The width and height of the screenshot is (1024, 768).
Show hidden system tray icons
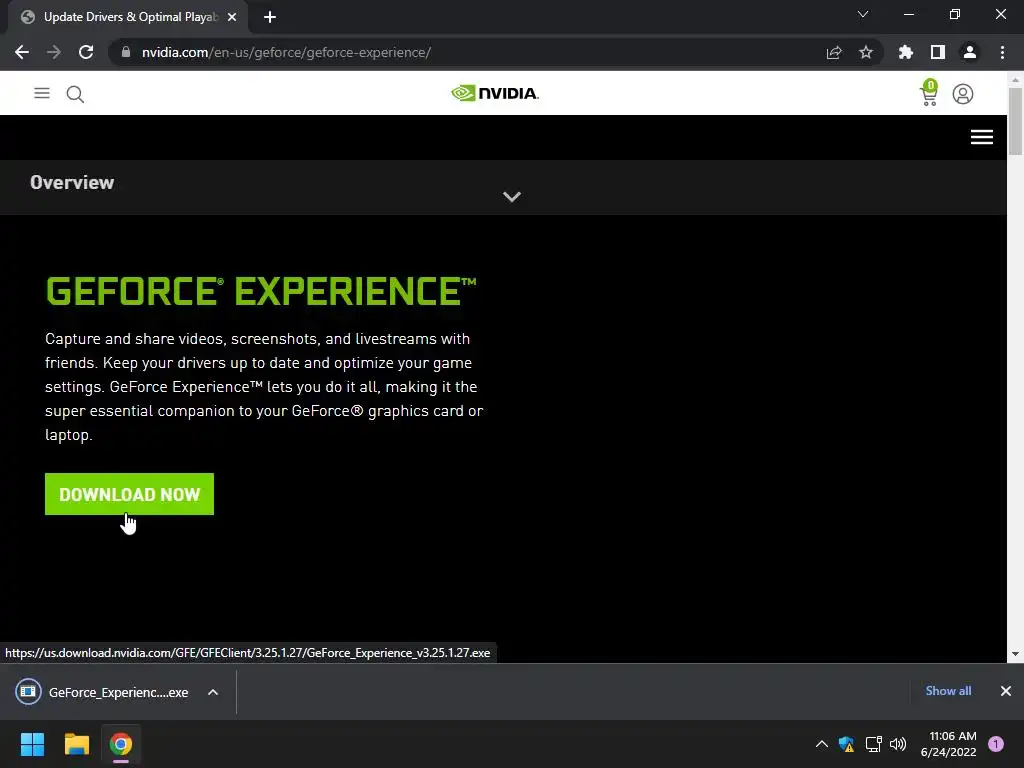tap(822, 744)
